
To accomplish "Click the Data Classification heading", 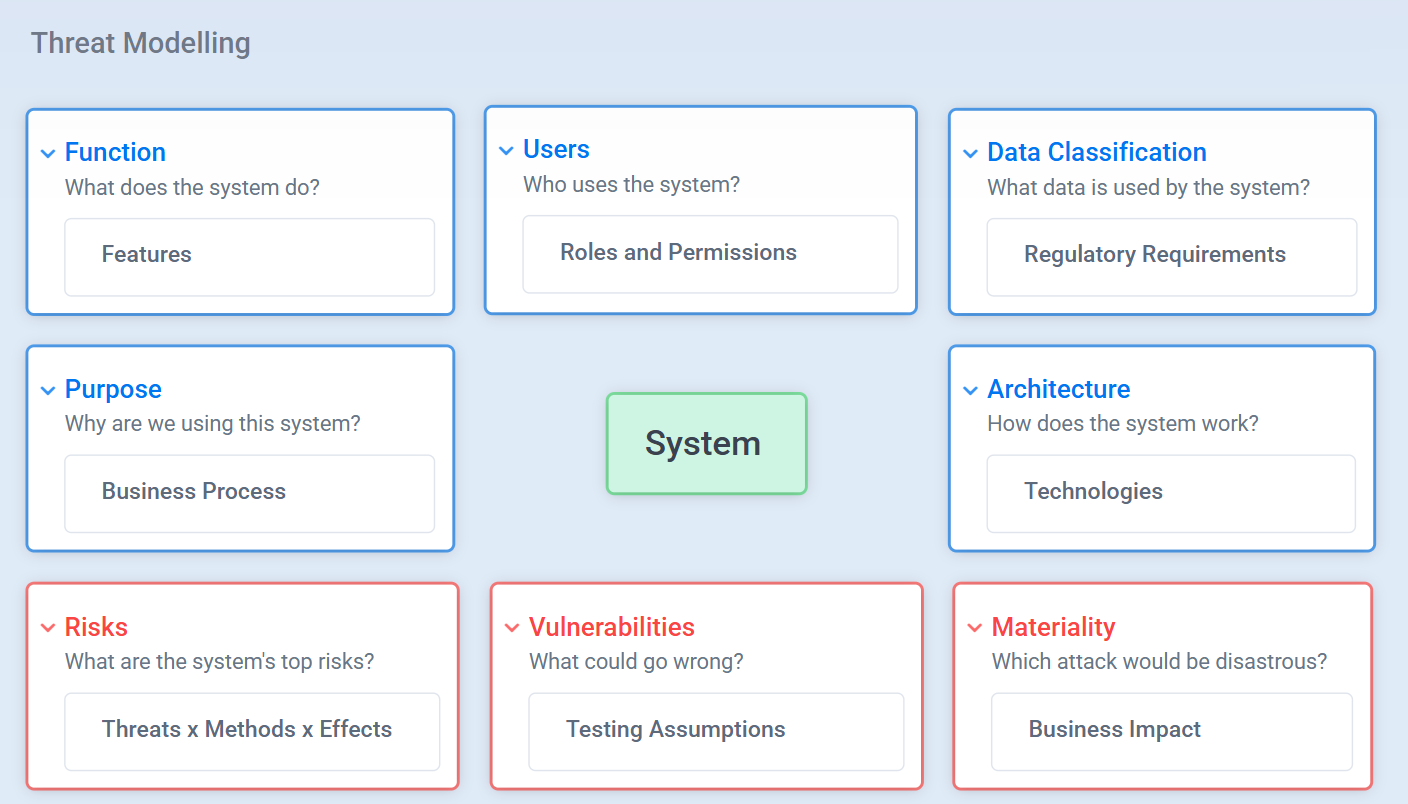I will (x=1096, y=152).
